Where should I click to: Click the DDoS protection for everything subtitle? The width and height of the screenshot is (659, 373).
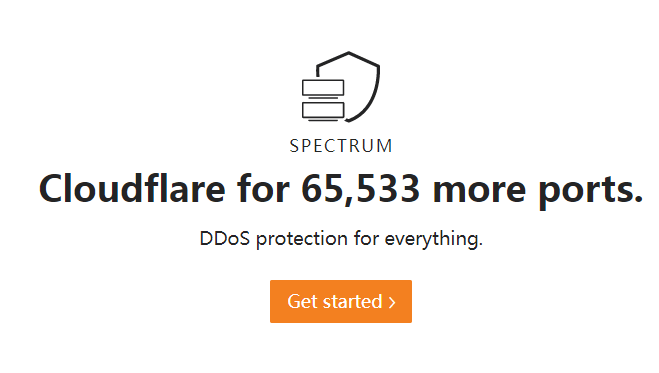(x=341, y=239)
